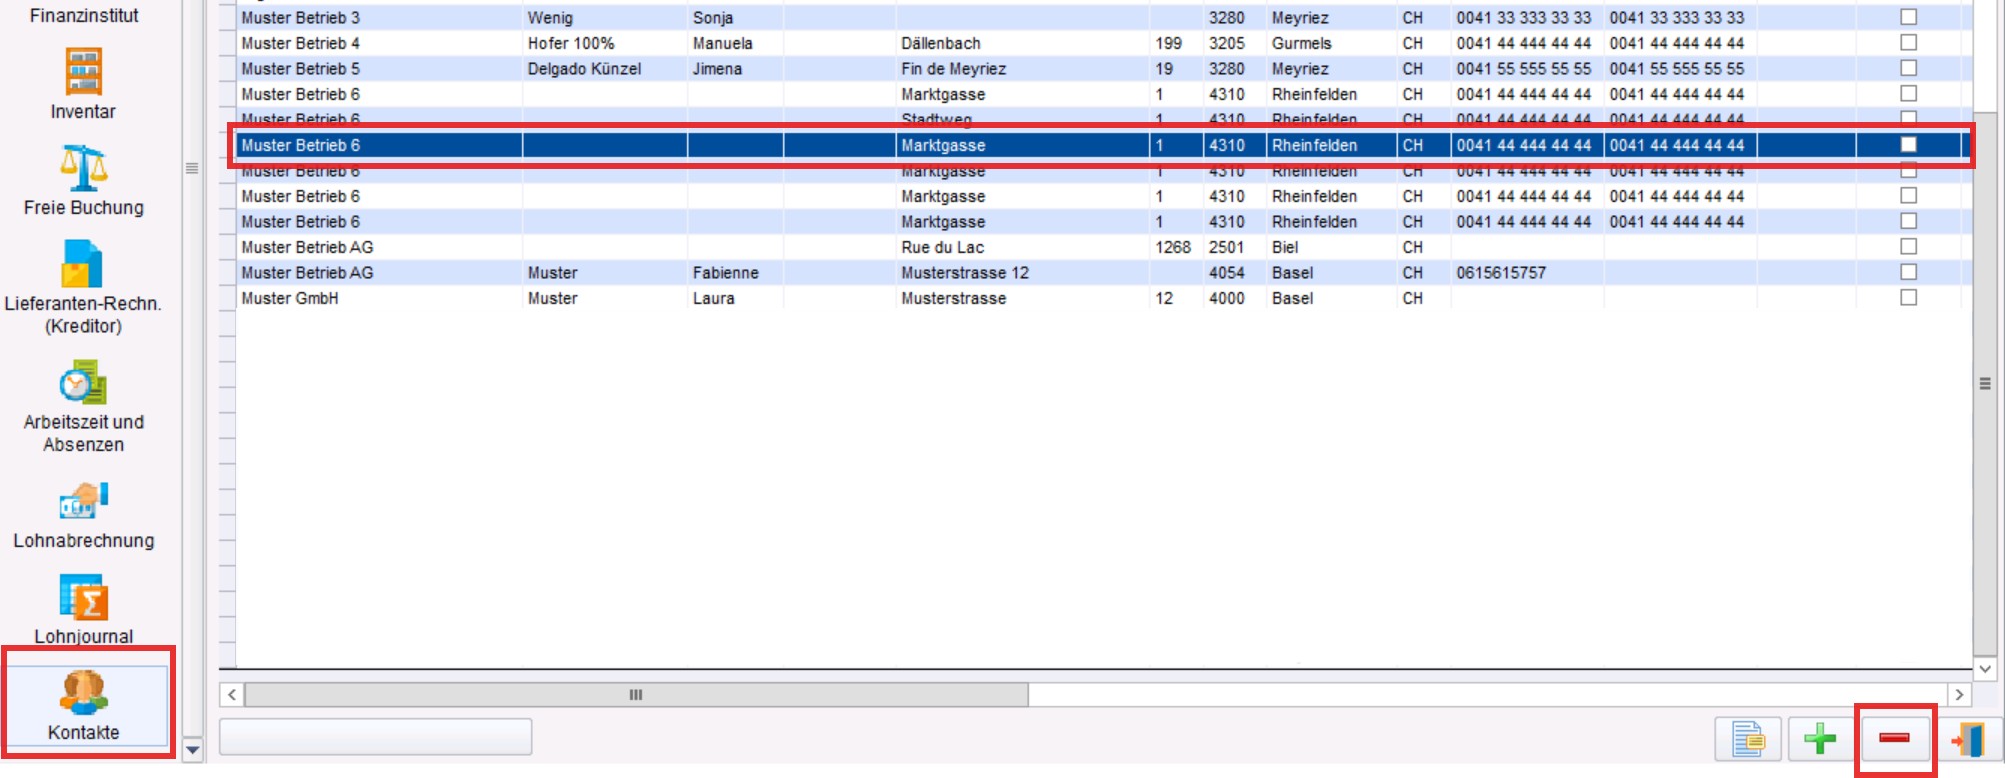Tick checkbox in Muster GmbH row
The width and height of the screenshot is (2005, 778).
pos(1908,298)
